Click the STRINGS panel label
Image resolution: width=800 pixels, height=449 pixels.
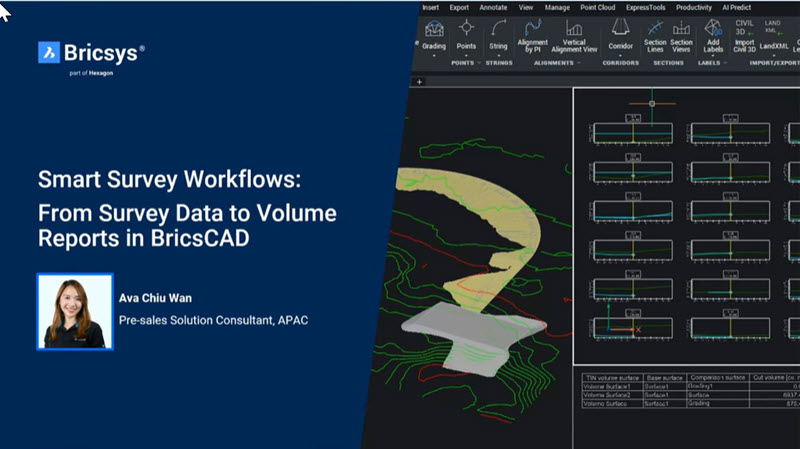[x=499, y=63]
